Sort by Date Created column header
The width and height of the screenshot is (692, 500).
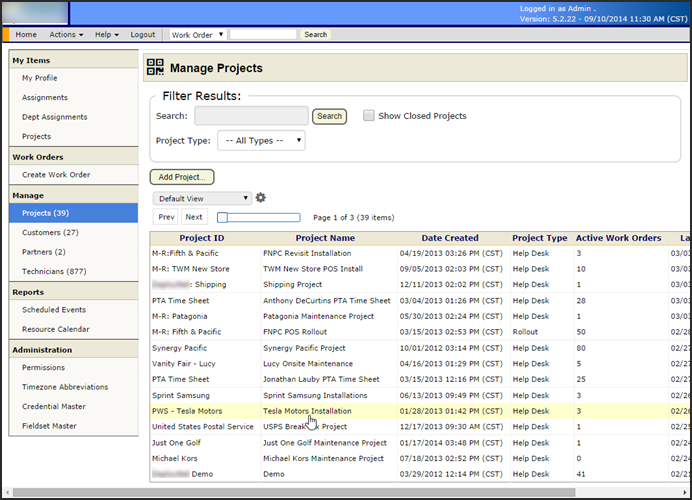[x=450, y=238]
